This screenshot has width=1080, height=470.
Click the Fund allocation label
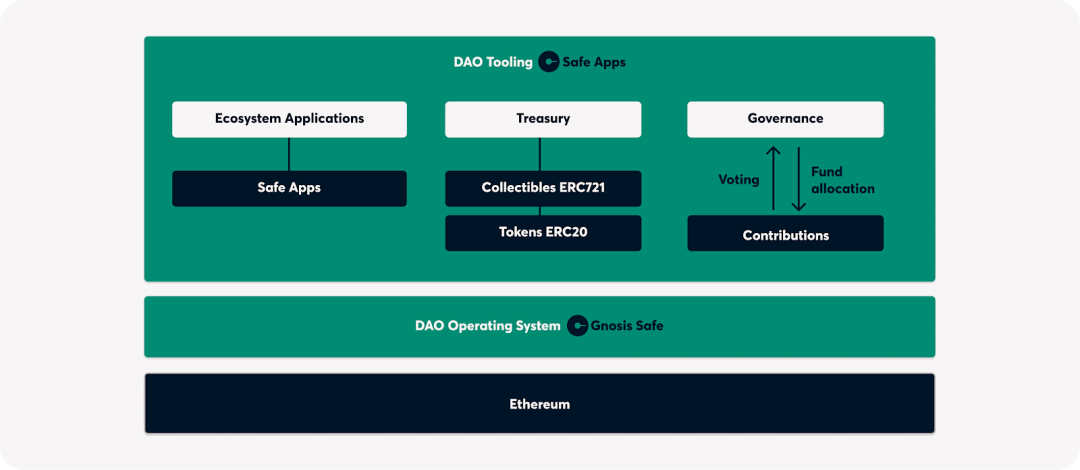pos(842,180)
